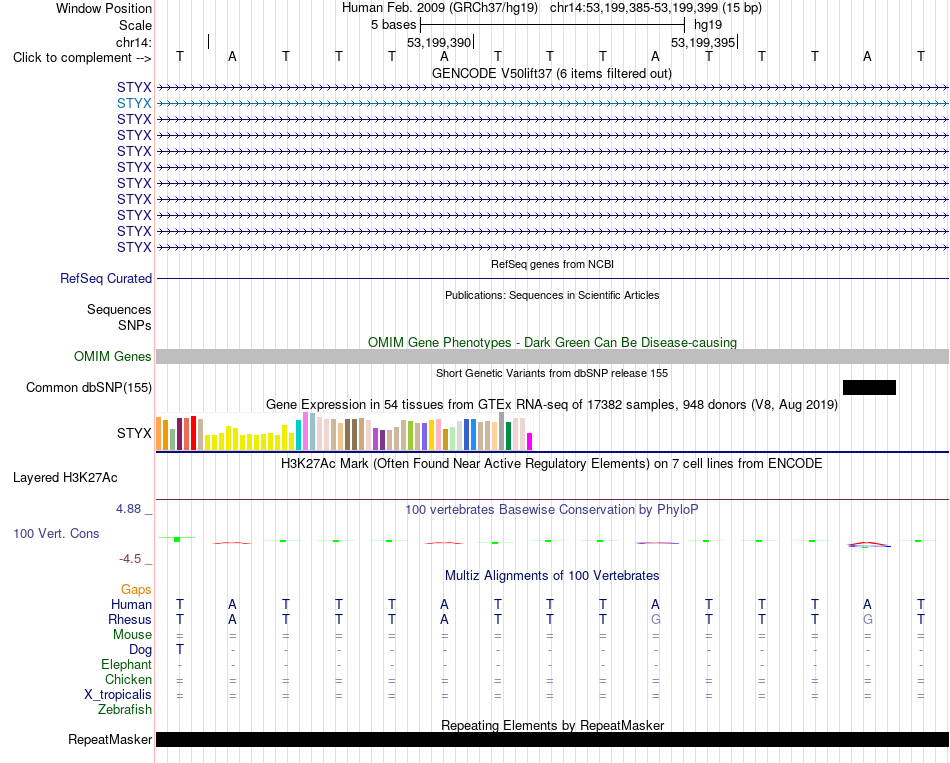Click the 'Click to complement -->' label
Image resolution: width=950 pixels, height=763 pixels.
[x=82, y=58]
